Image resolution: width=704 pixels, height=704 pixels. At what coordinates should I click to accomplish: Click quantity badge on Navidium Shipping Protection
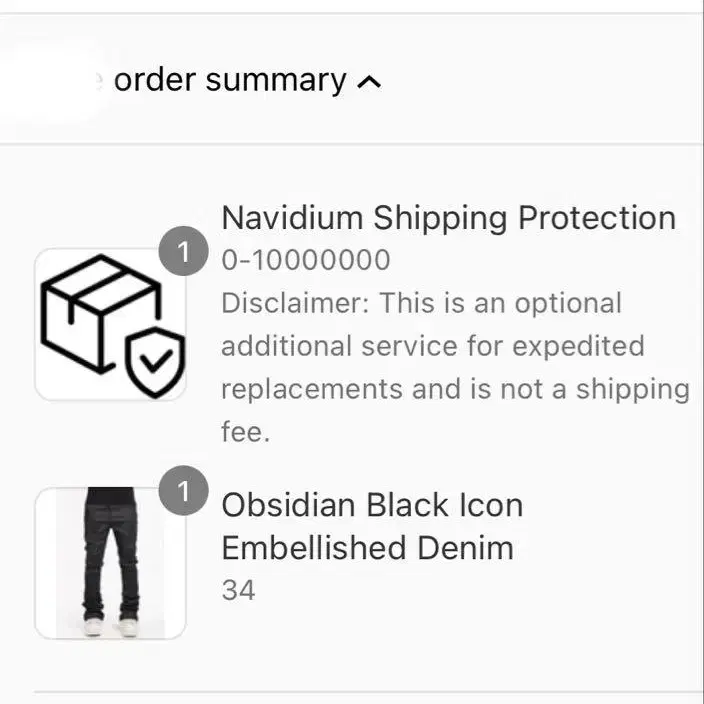(x=183, y=251)
